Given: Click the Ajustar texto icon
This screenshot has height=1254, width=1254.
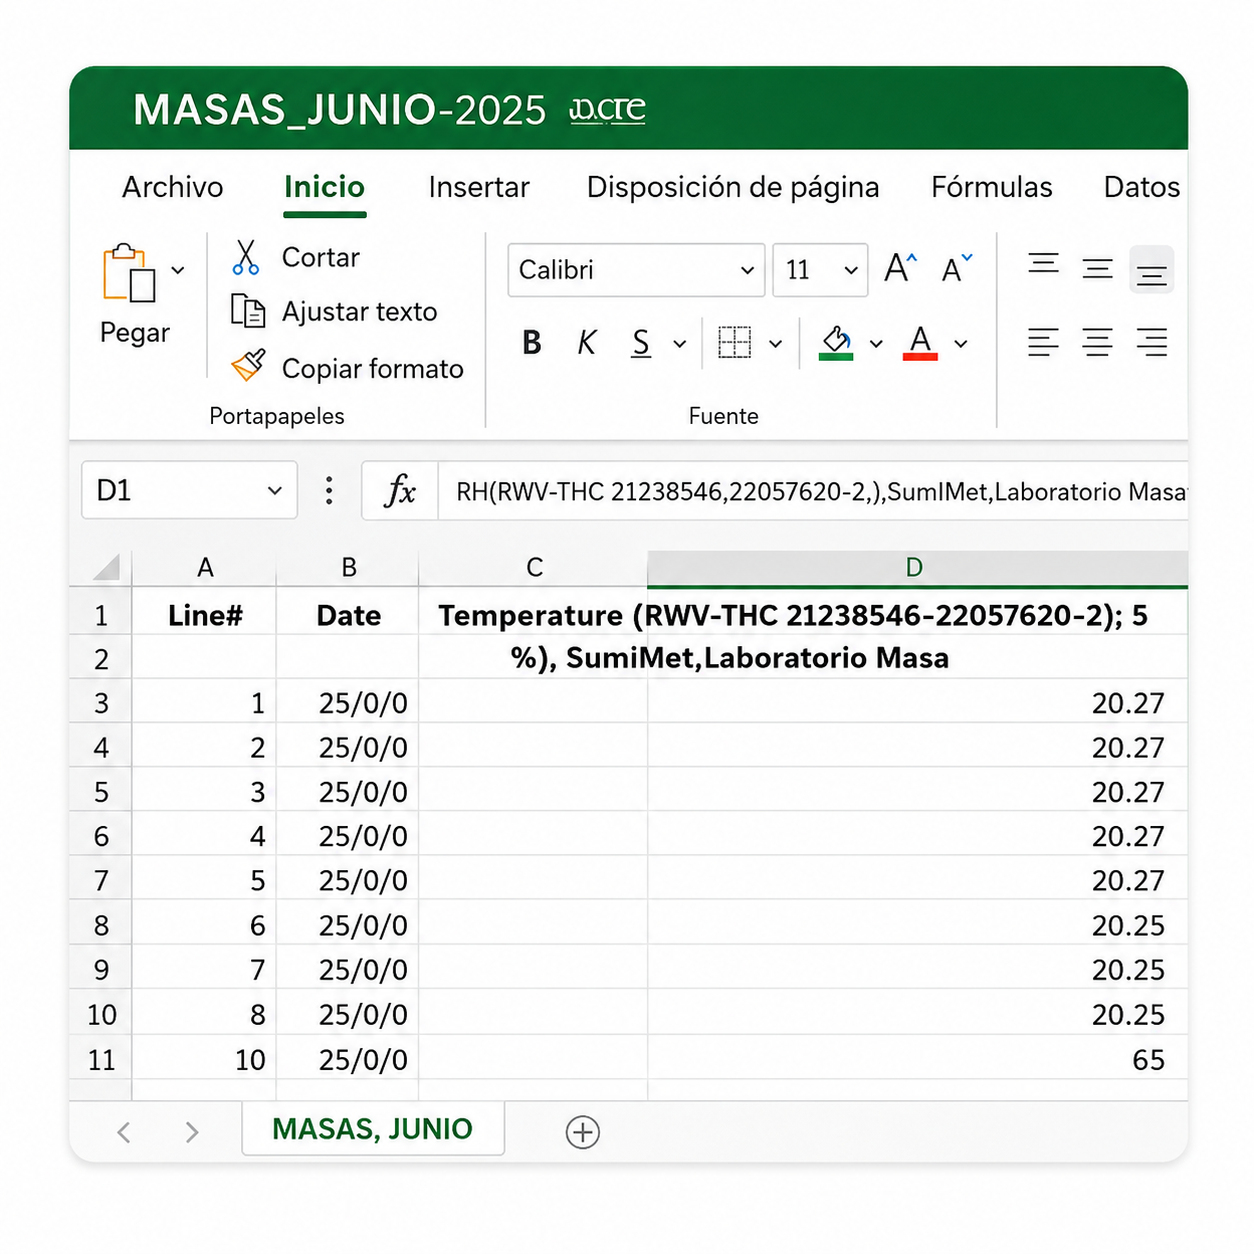Looking at the screenshot, I should point(247,311).
